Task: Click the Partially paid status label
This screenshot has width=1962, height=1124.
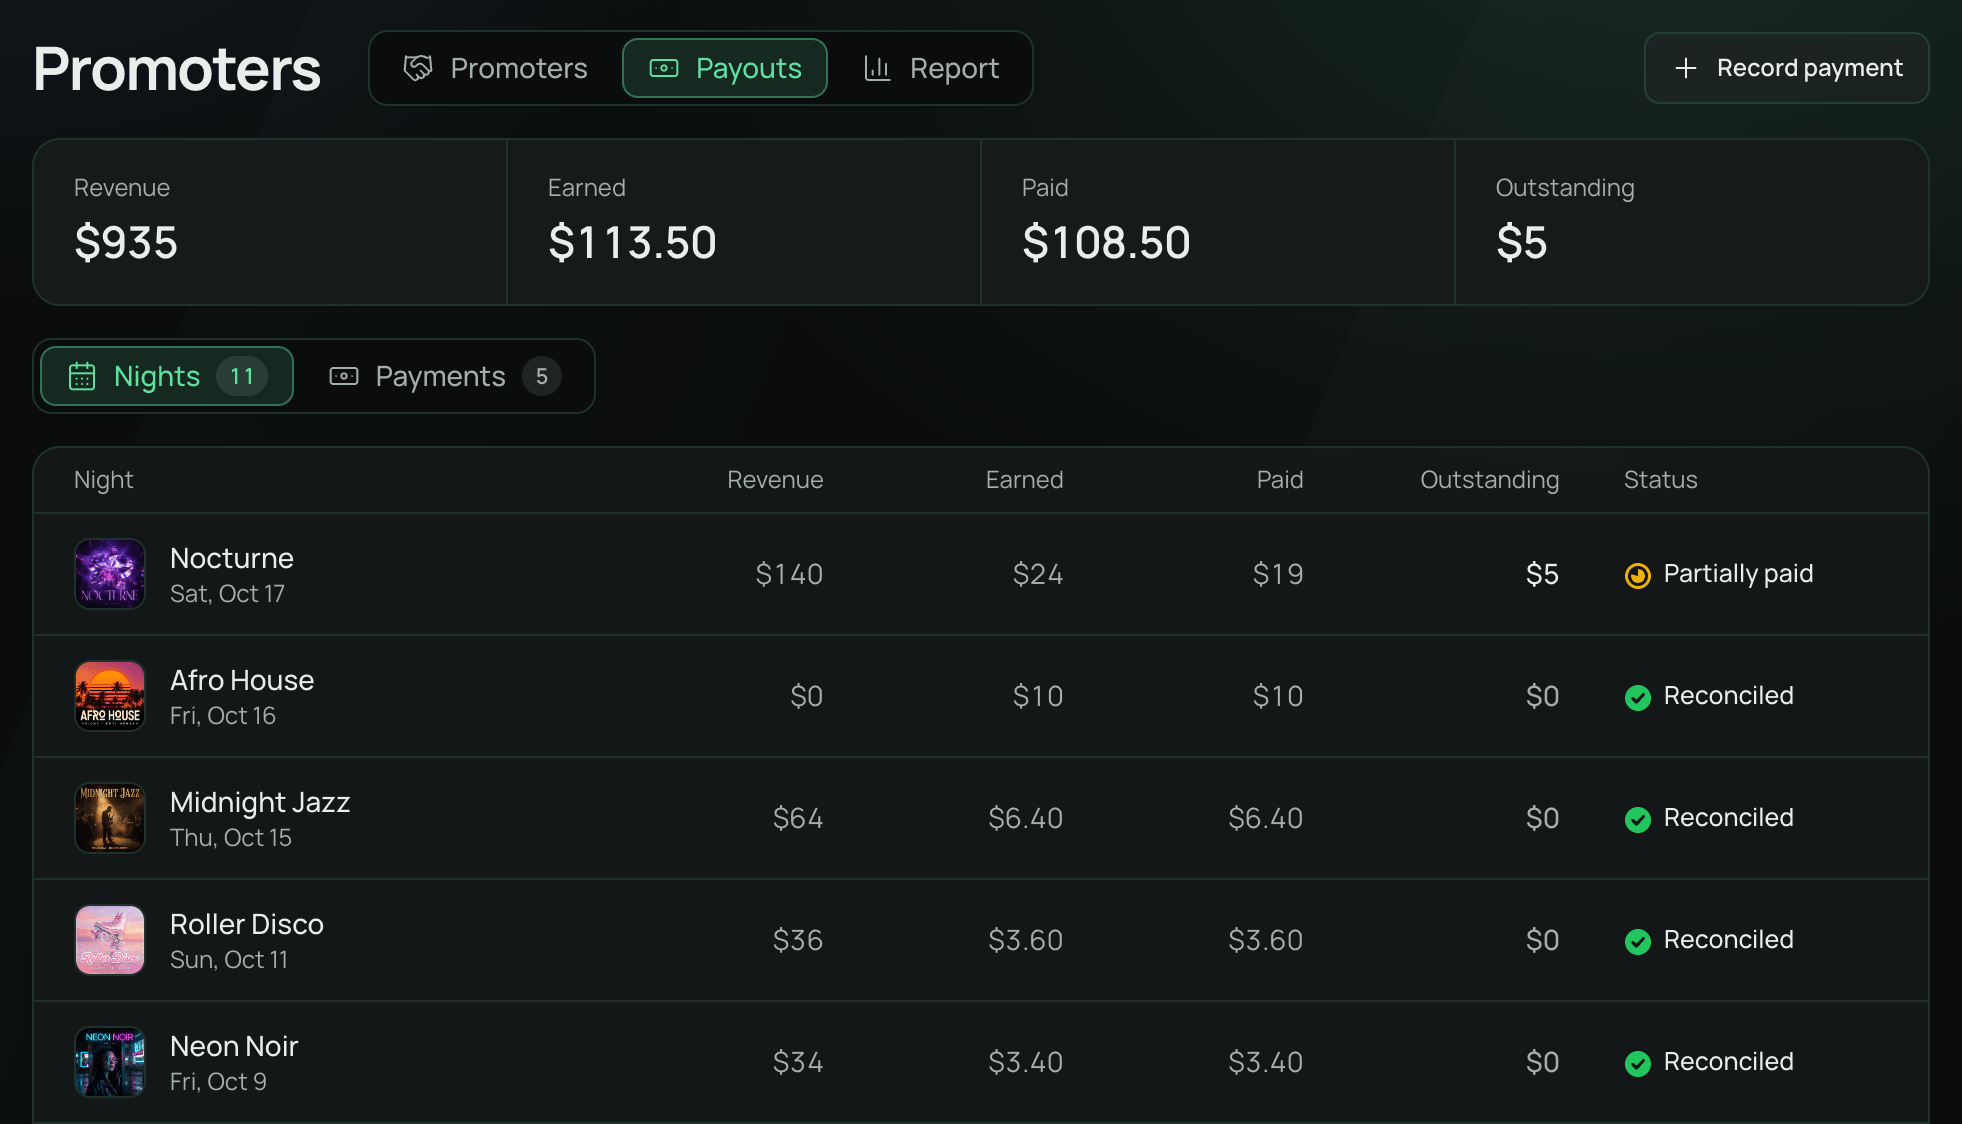Action: [x=1738, y=574]
